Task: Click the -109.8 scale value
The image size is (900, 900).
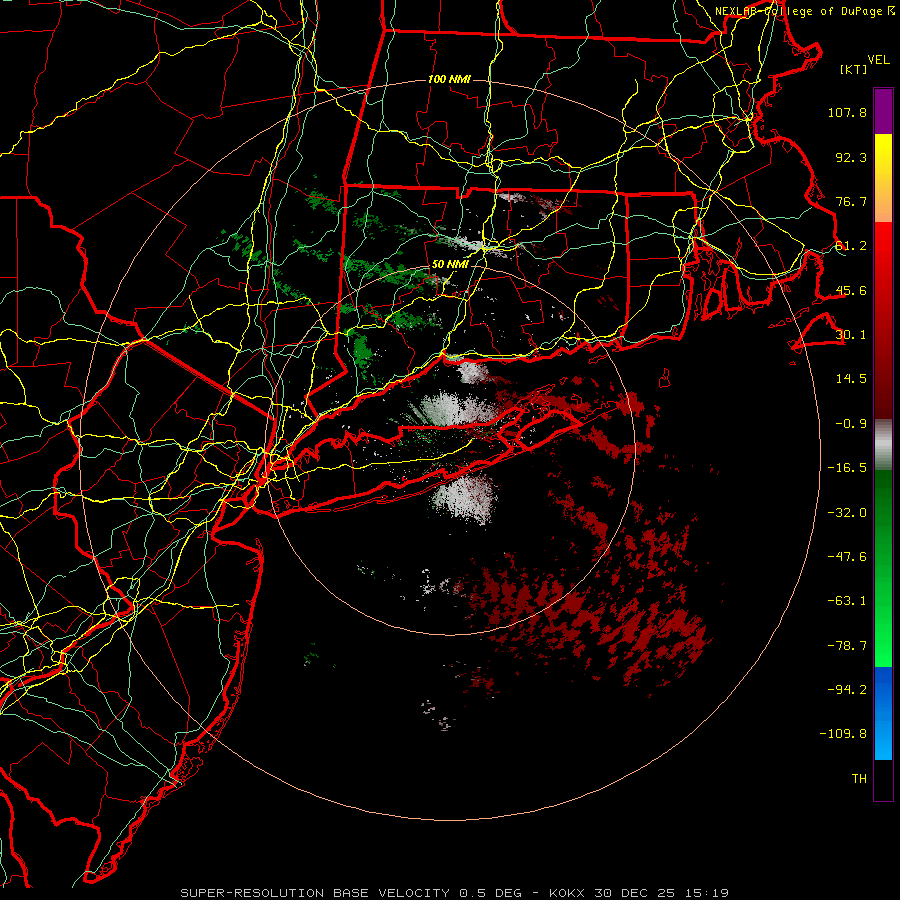Action: point(843,734)
